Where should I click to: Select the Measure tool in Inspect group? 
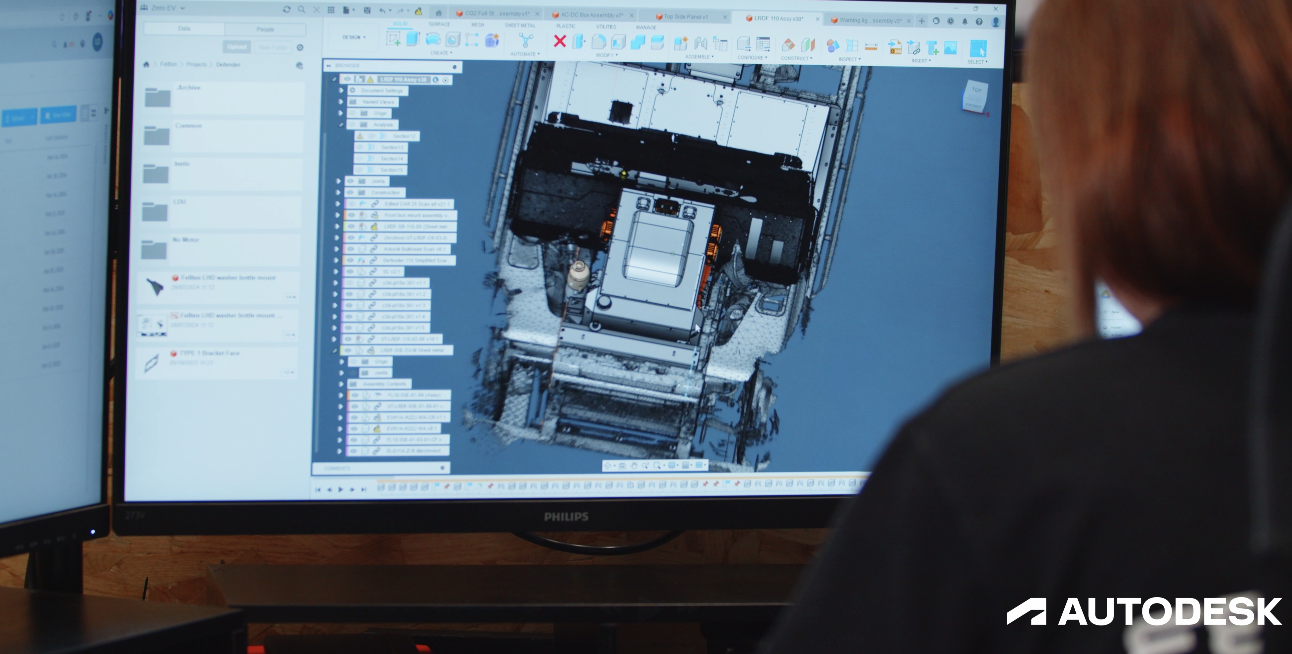[871, 46]
